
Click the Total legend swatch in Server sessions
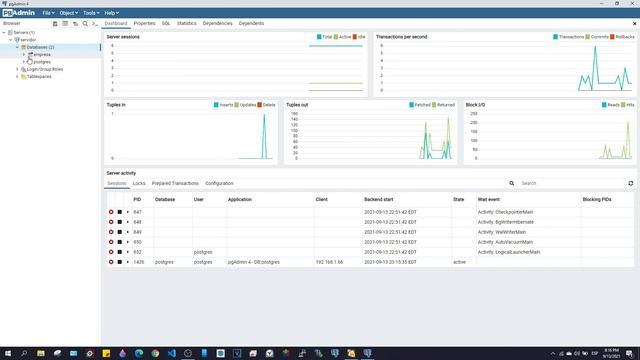coord(319,37)
